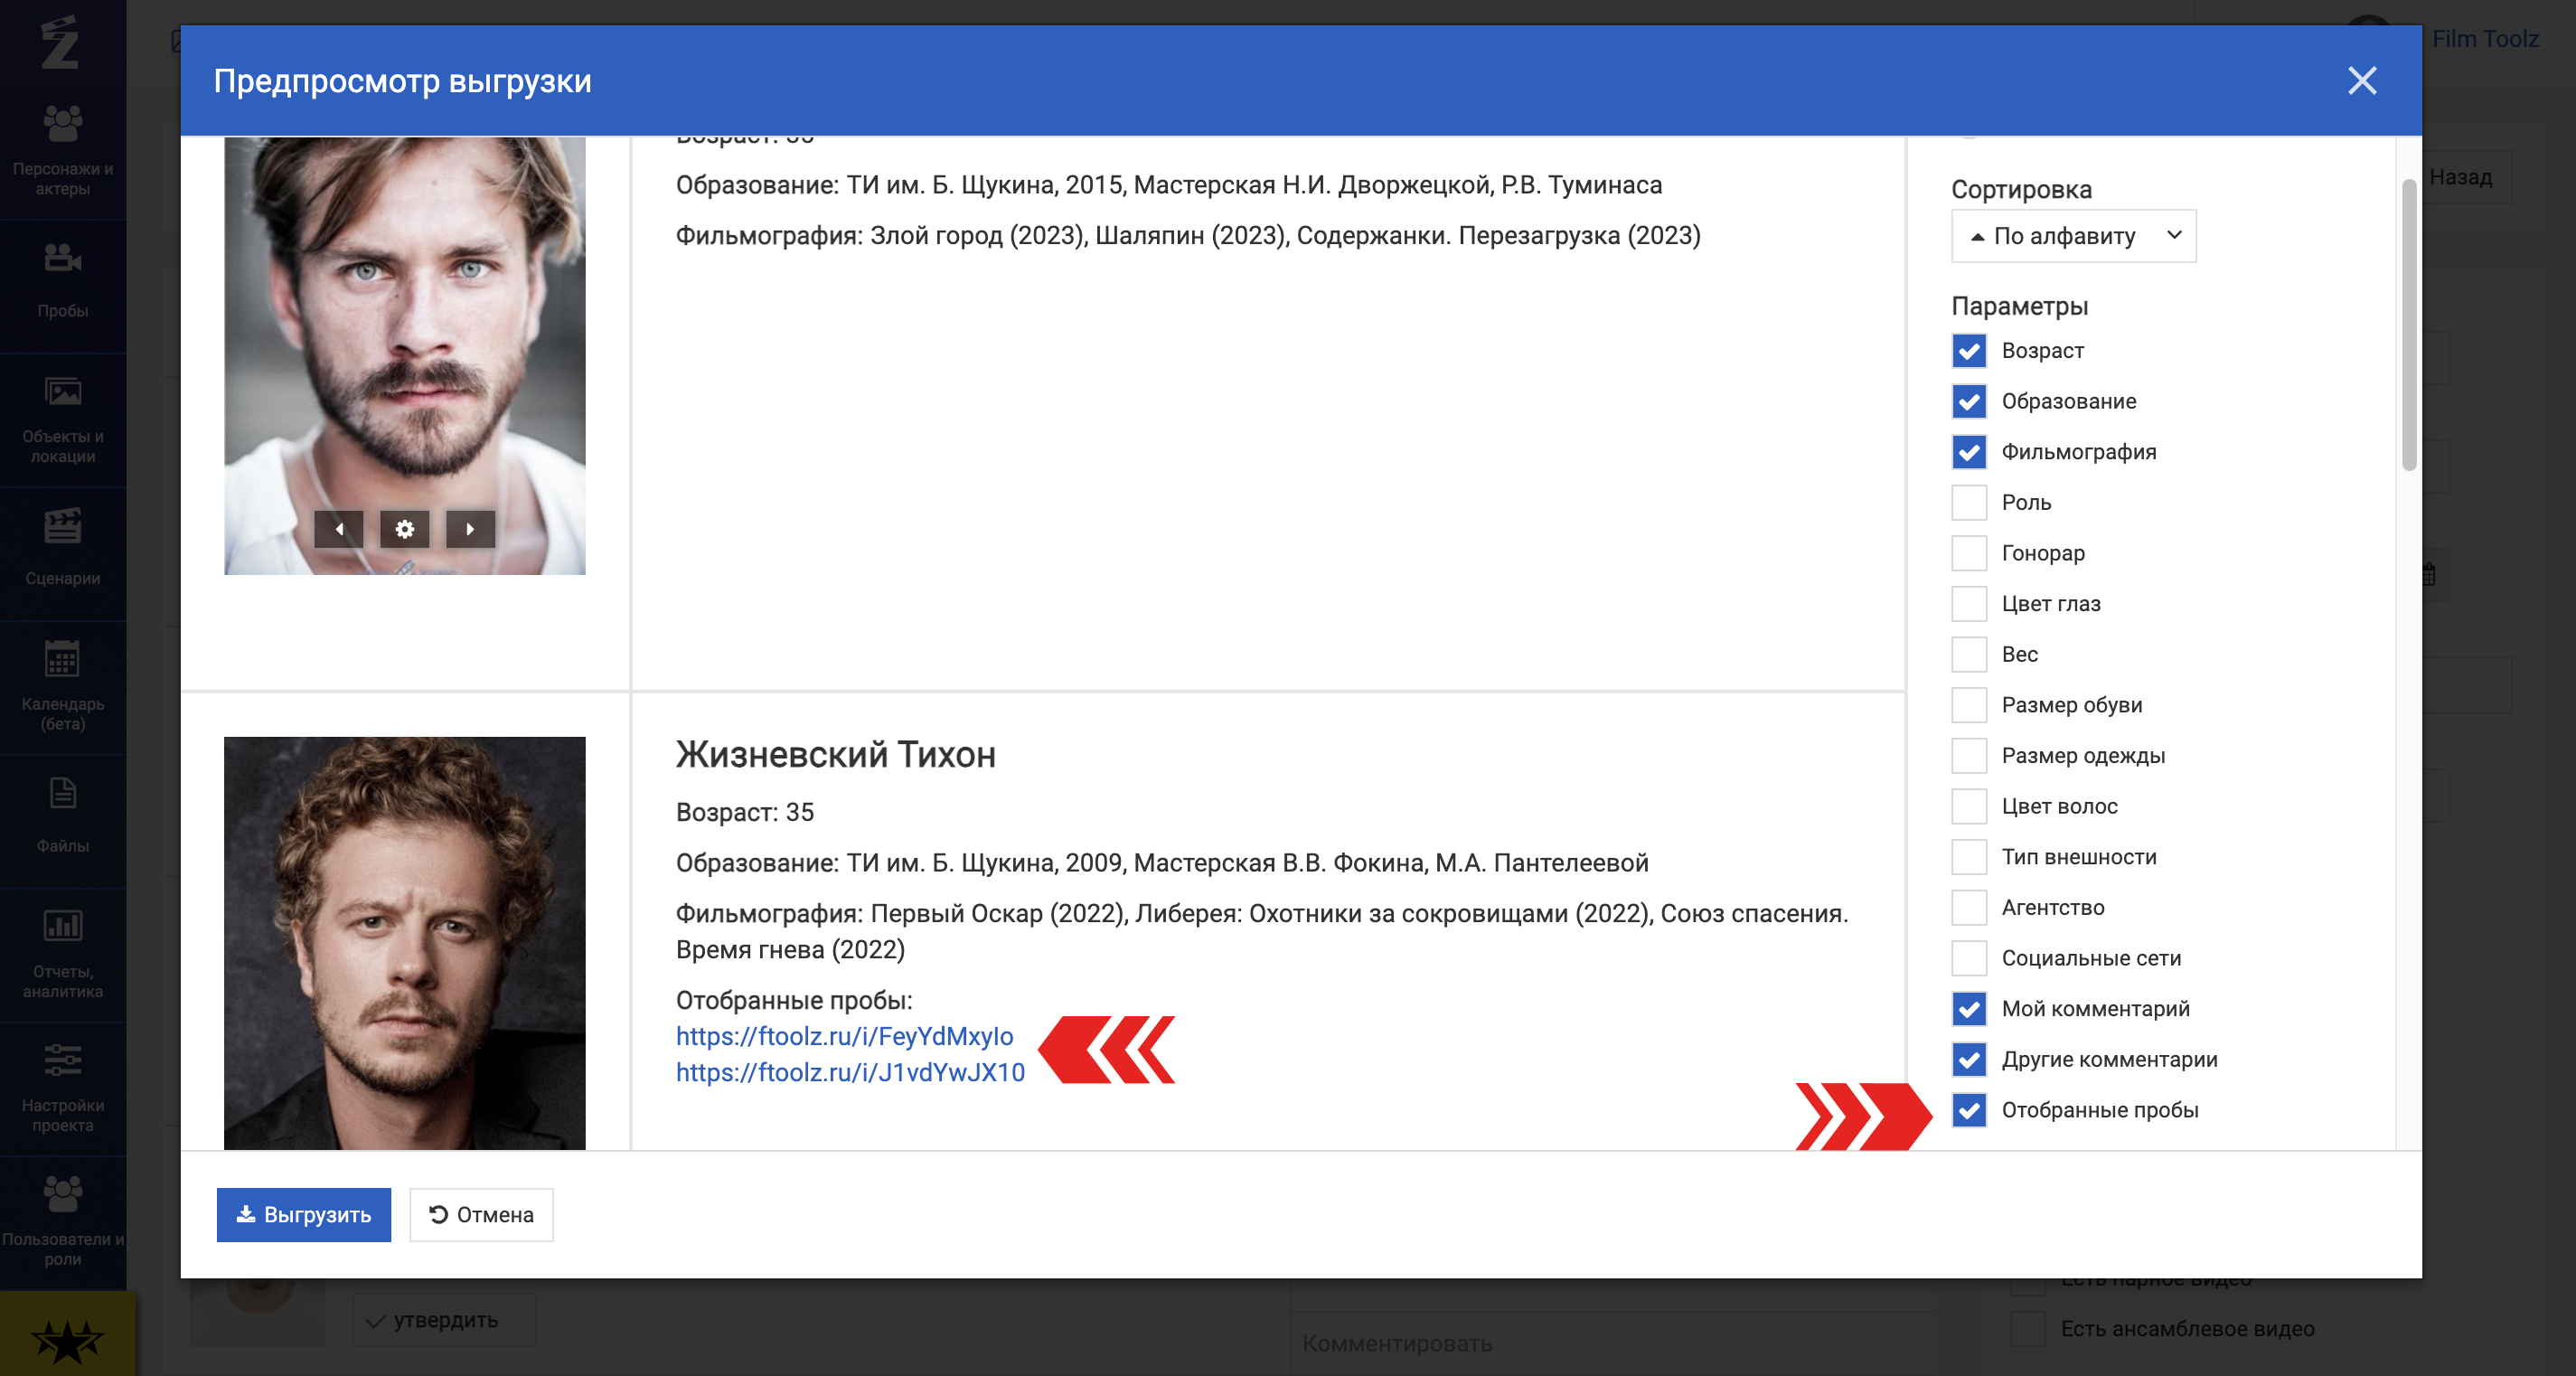
Task: Enable the Вес parameter checkbox
Action: pyautogui.click(x=1969, y=655)
